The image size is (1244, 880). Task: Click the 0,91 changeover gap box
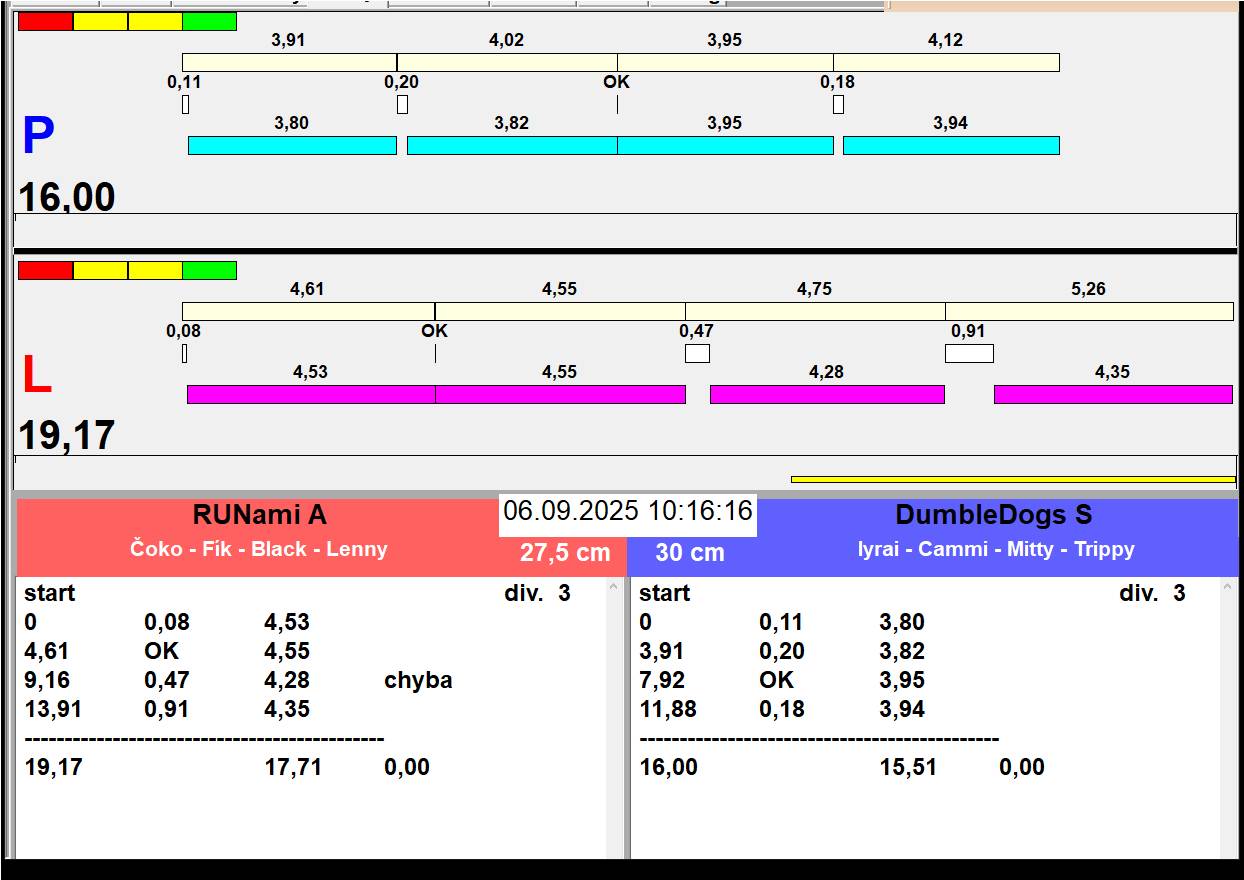[x=969, y=353]
